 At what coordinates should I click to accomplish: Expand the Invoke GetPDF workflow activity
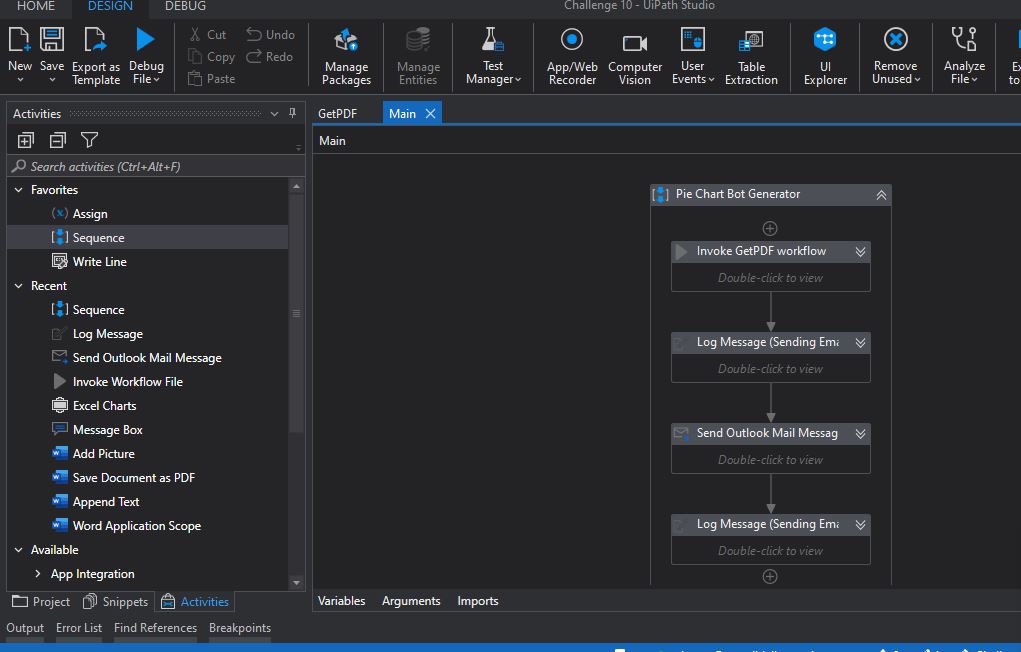click(860, 252)
